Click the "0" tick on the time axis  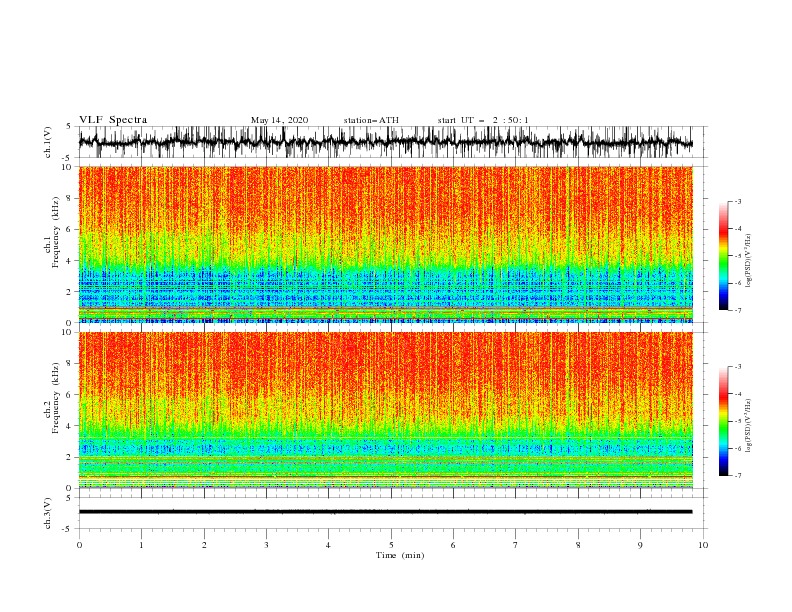(79, 545)
